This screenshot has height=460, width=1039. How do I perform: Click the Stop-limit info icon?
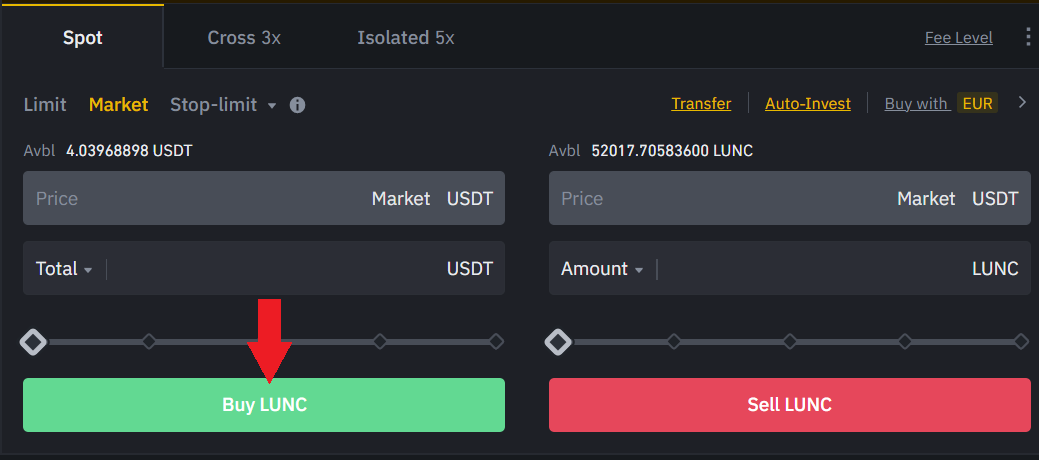[297, 105]
